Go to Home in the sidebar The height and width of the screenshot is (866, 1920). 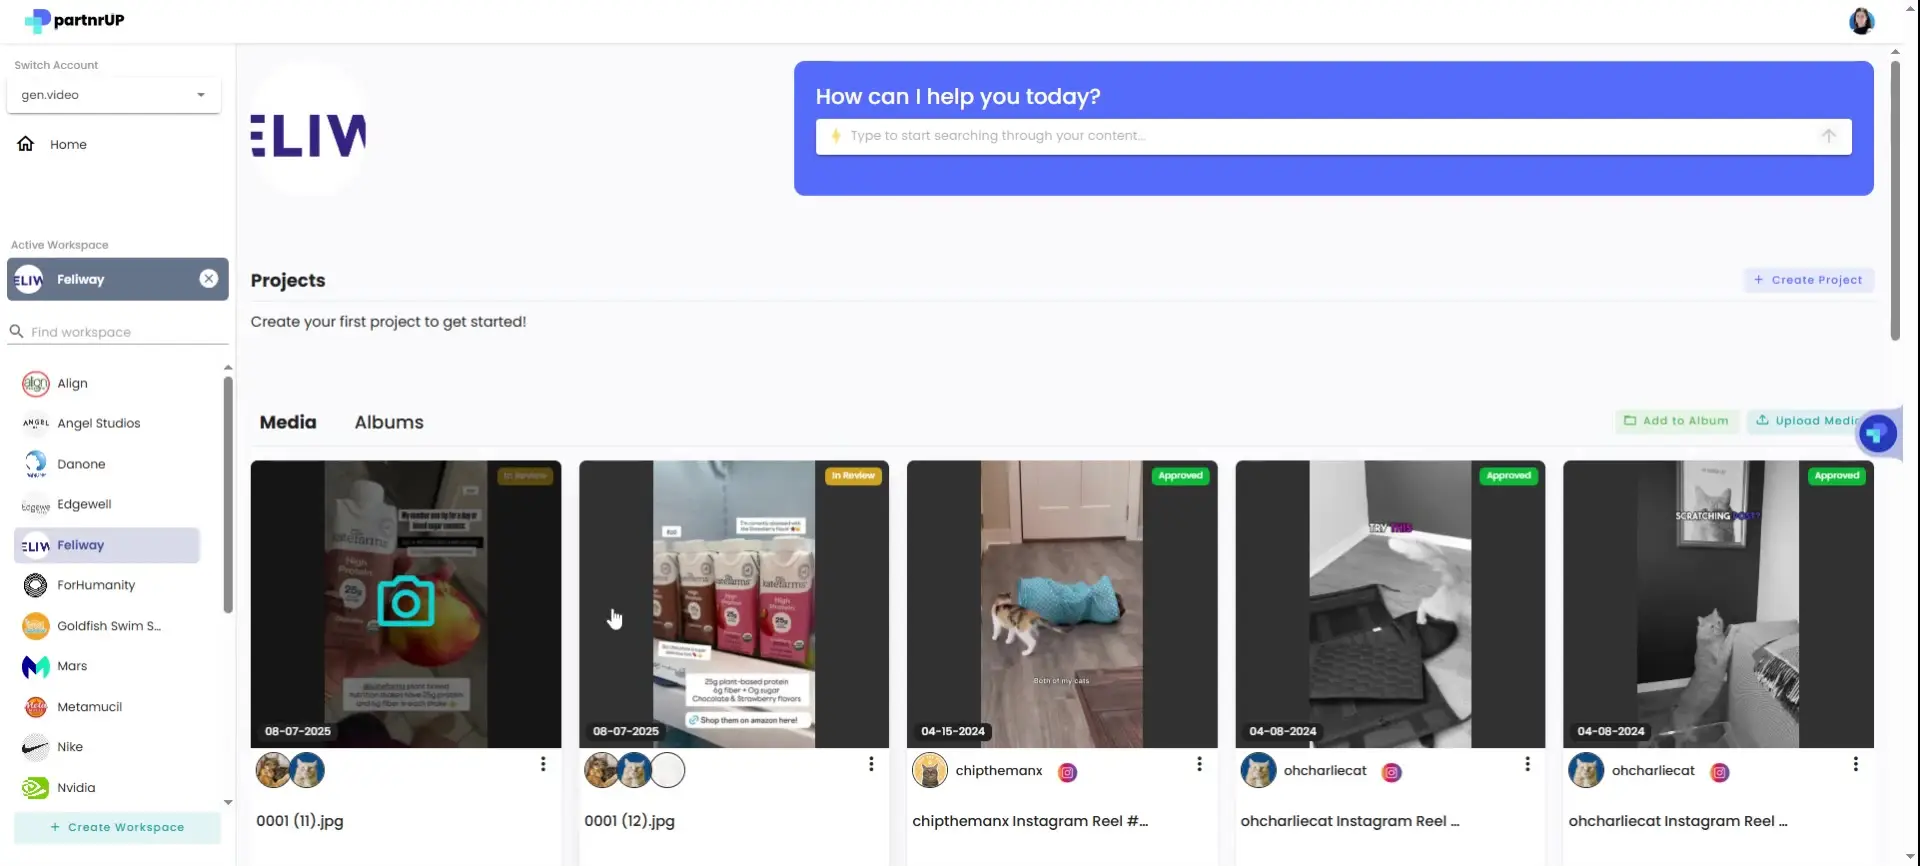pyautogui.click(x=68, y=144)
